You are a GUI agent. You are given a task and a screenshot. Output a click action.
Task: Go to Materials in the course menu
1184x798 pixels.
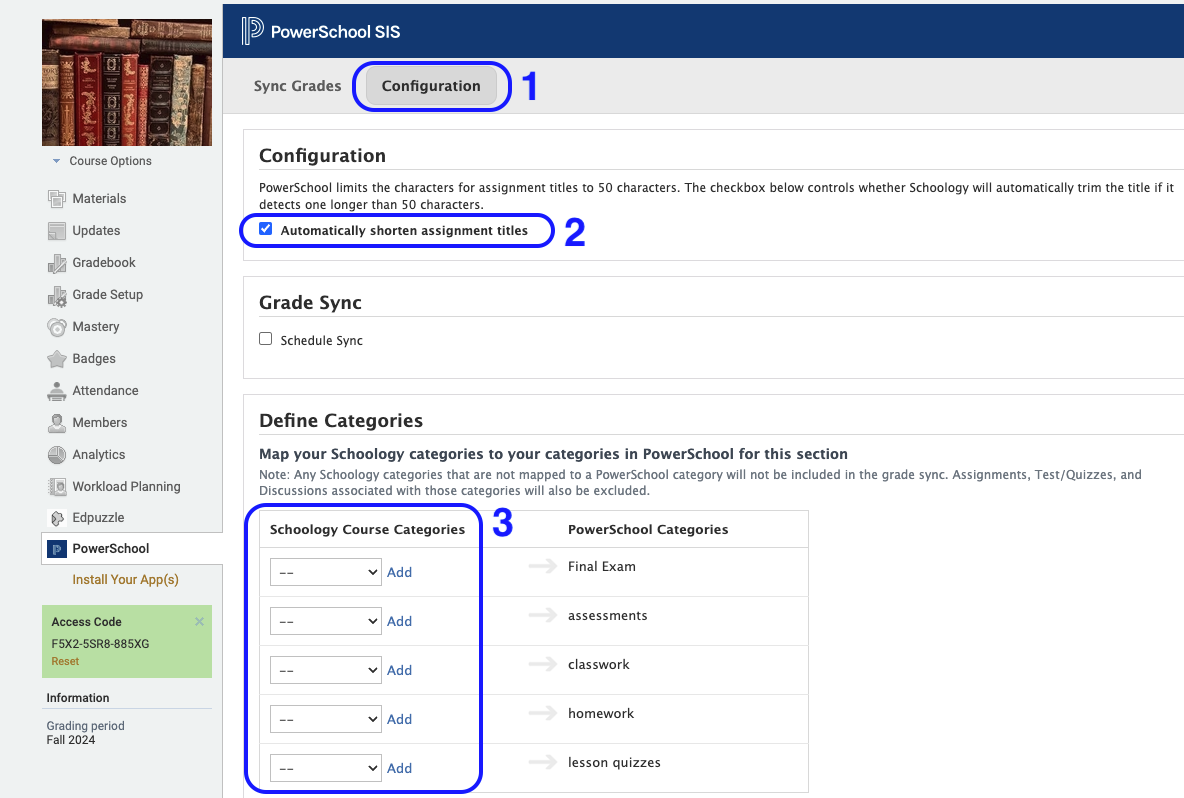tap(99, 199)
